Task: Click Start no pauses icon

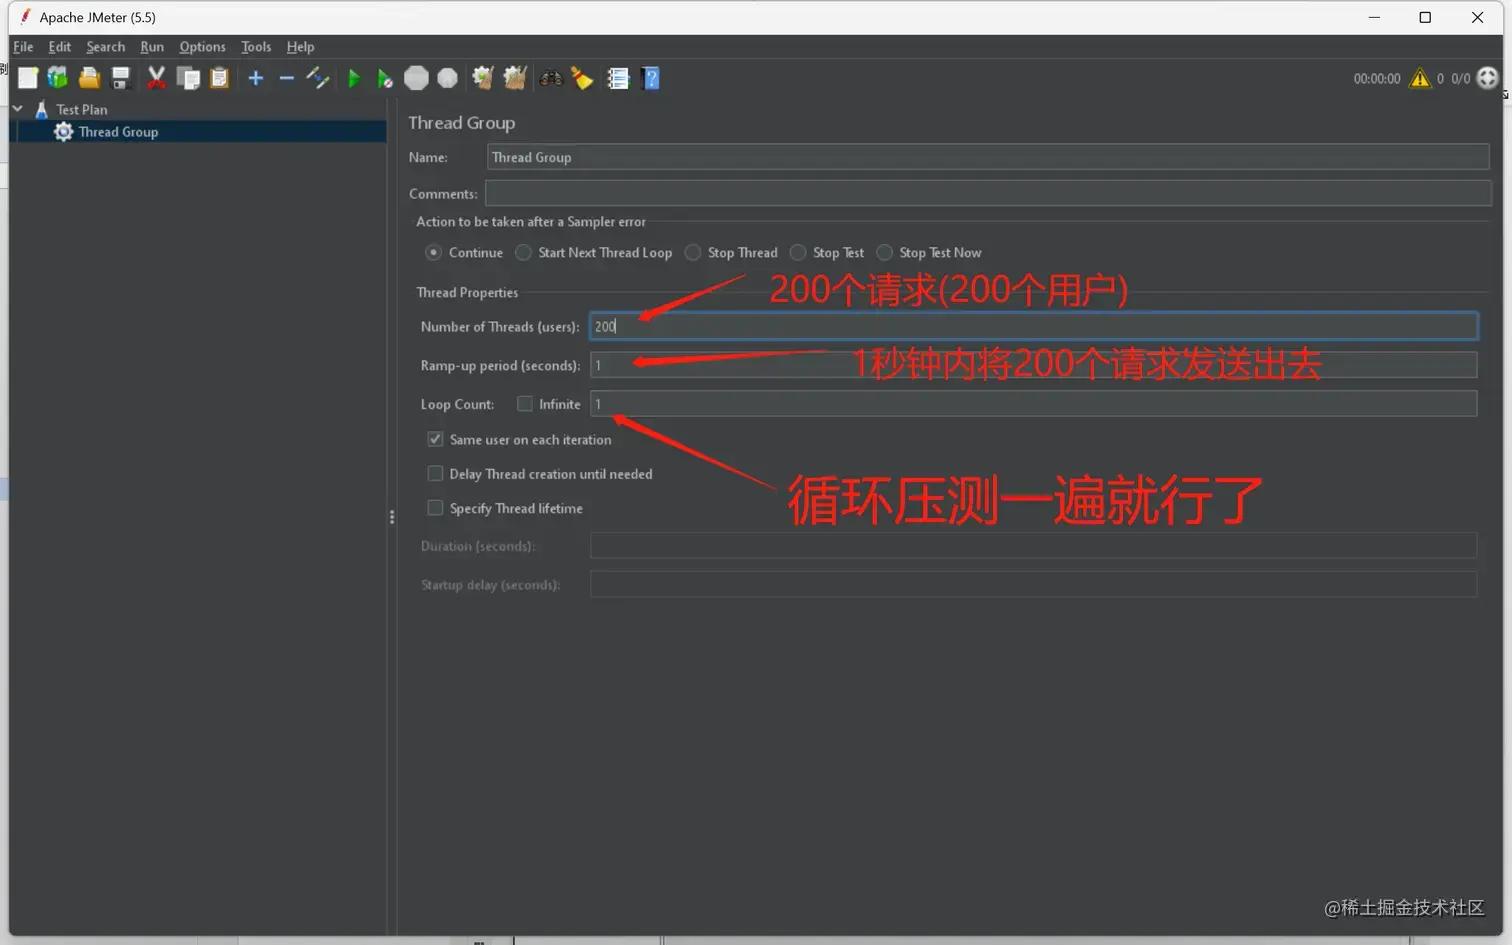Action: 384,78
